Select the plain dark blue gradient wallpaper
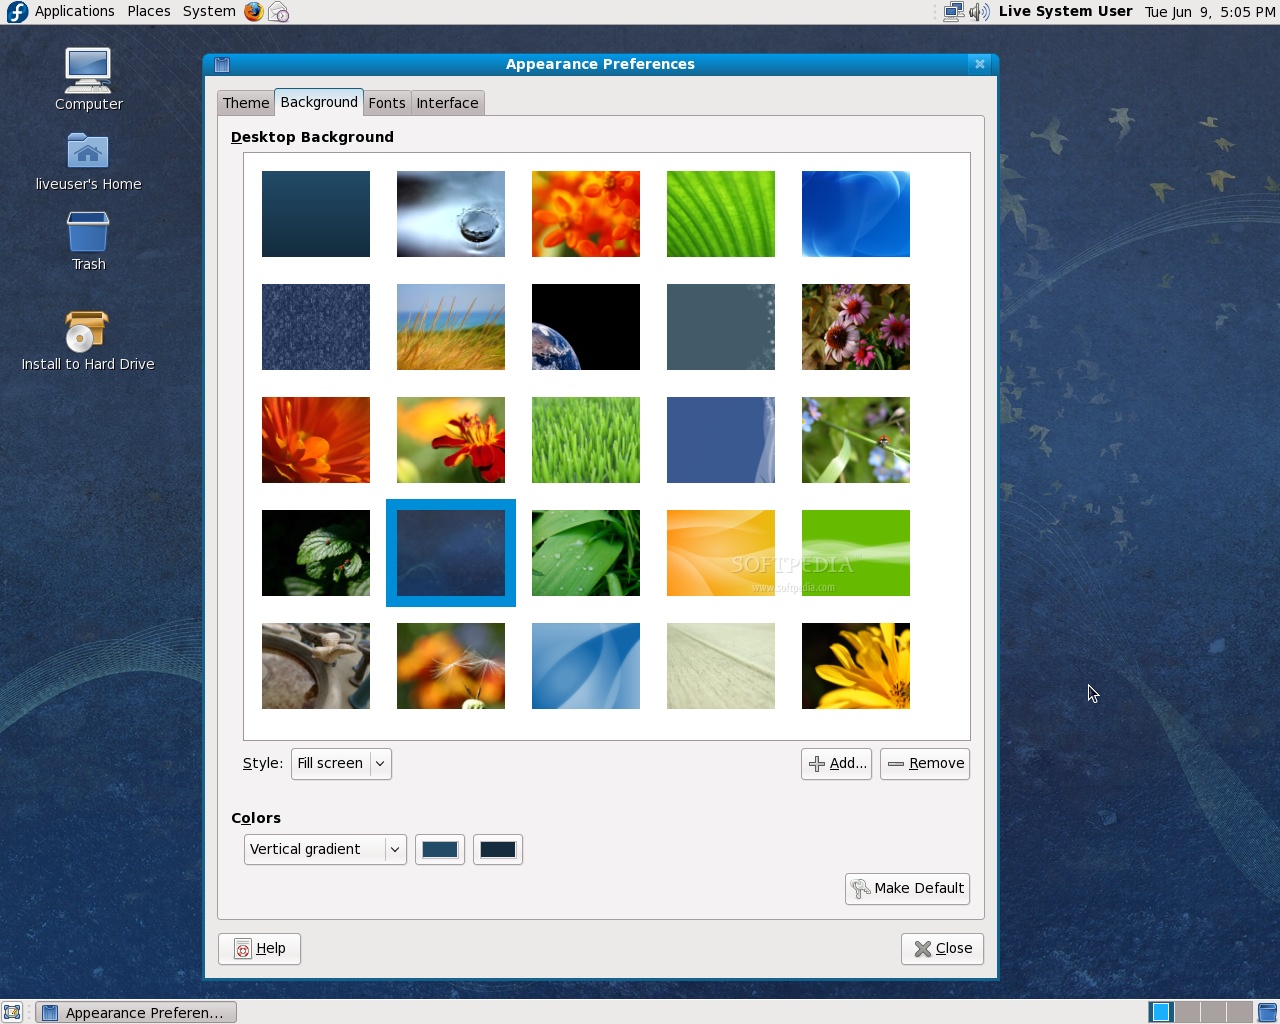 pos(316,214)
